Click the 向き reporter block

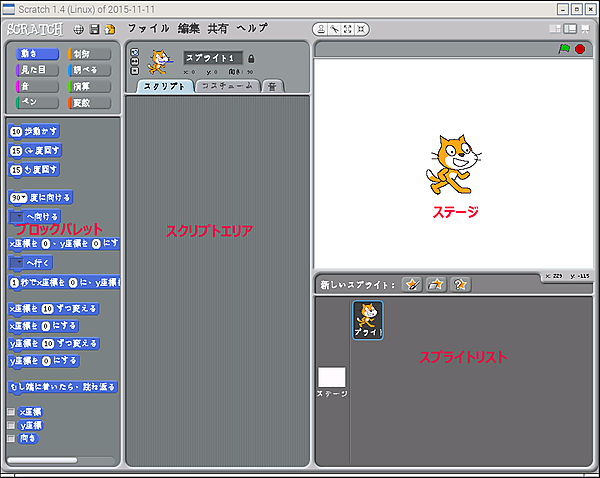point(28,438)
